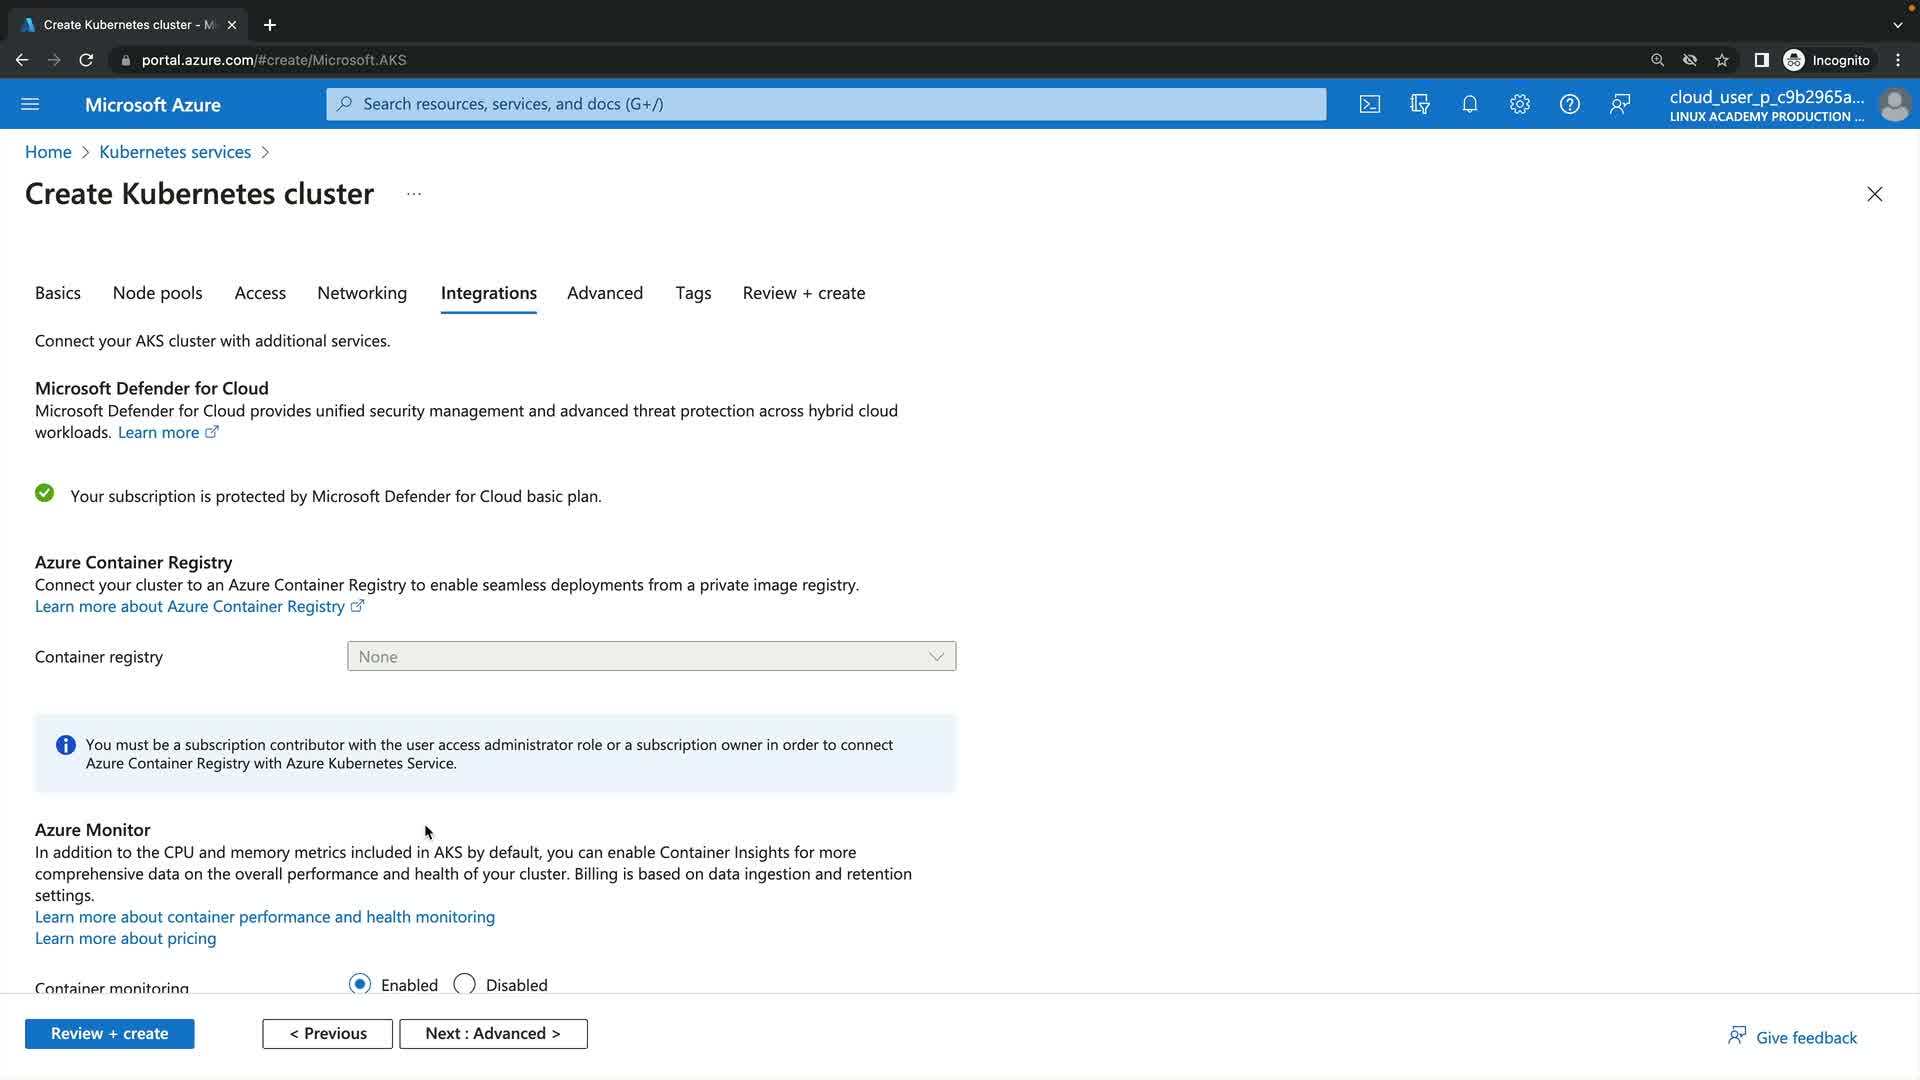Open Azure Cloud Shell icon
1920x1080 pixels.
point(1369,104)
